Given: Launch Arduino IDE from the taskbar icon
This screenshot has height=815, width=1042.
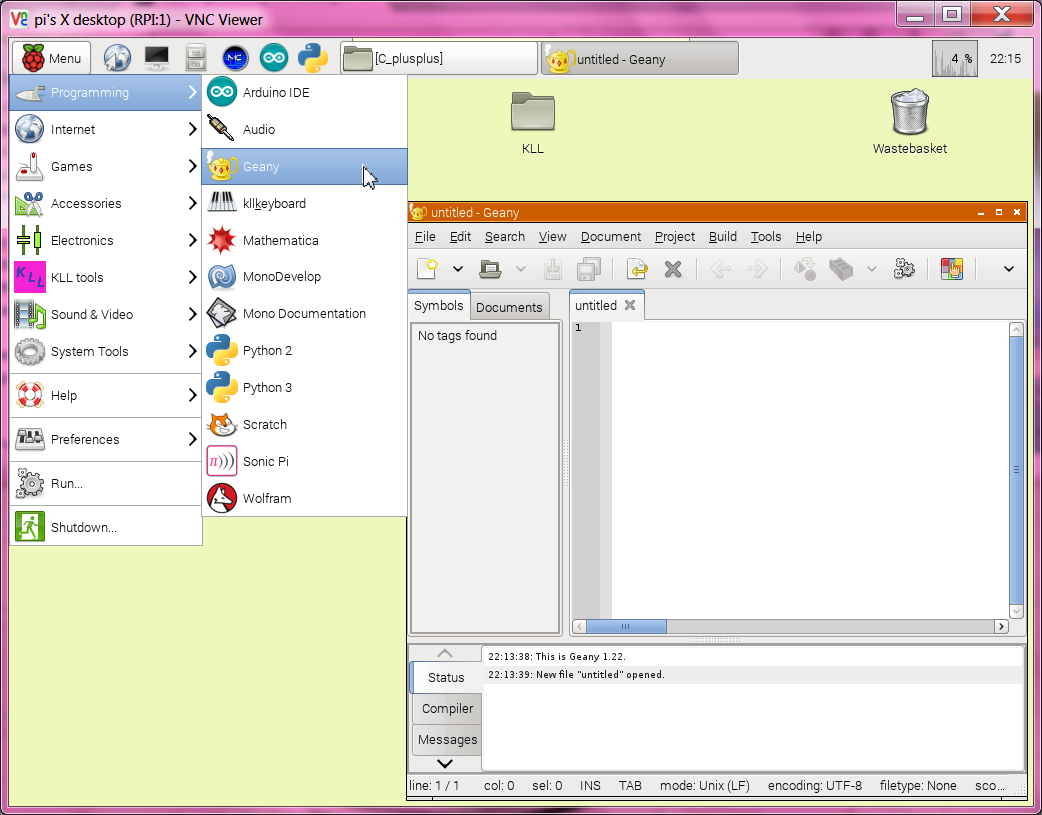Looking at the screenshot, I should tap(274, 59).
